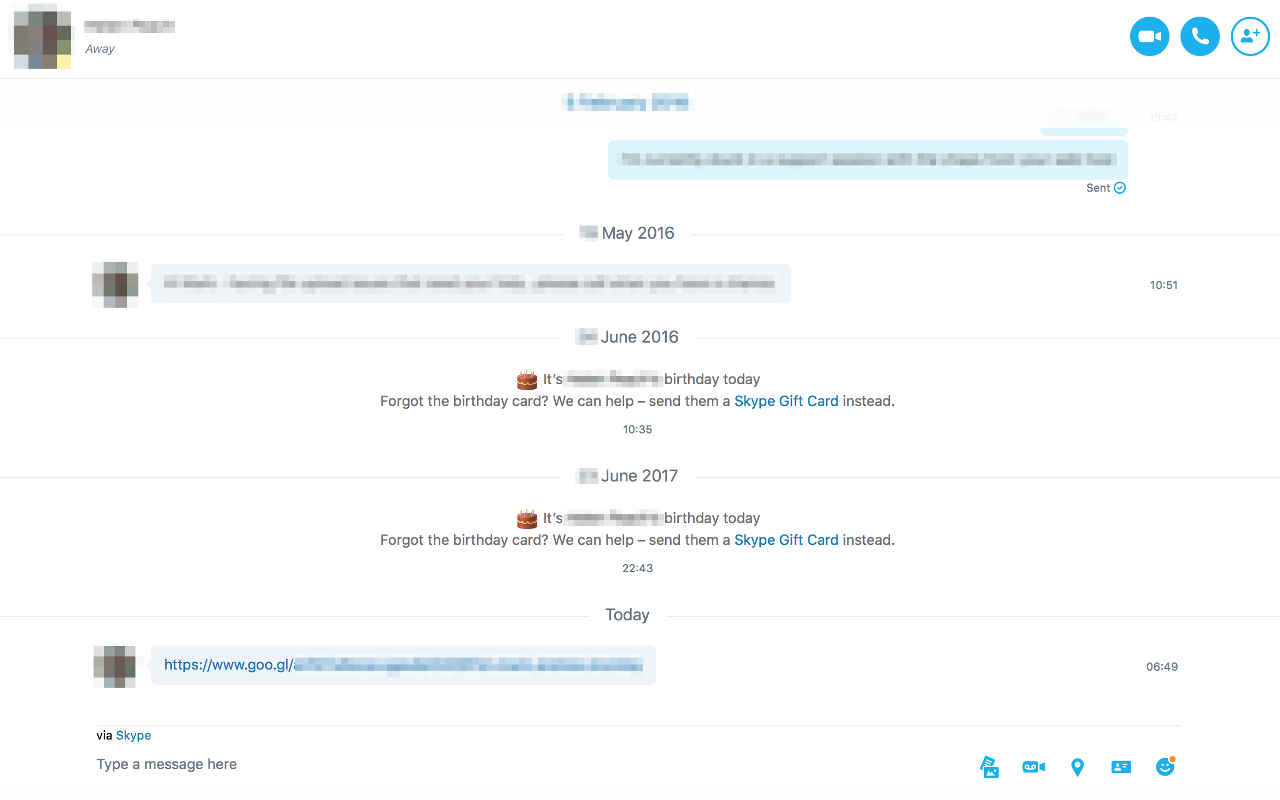Focus the Type a message here field
1280x800 pixels.
[x=530, y=765]
